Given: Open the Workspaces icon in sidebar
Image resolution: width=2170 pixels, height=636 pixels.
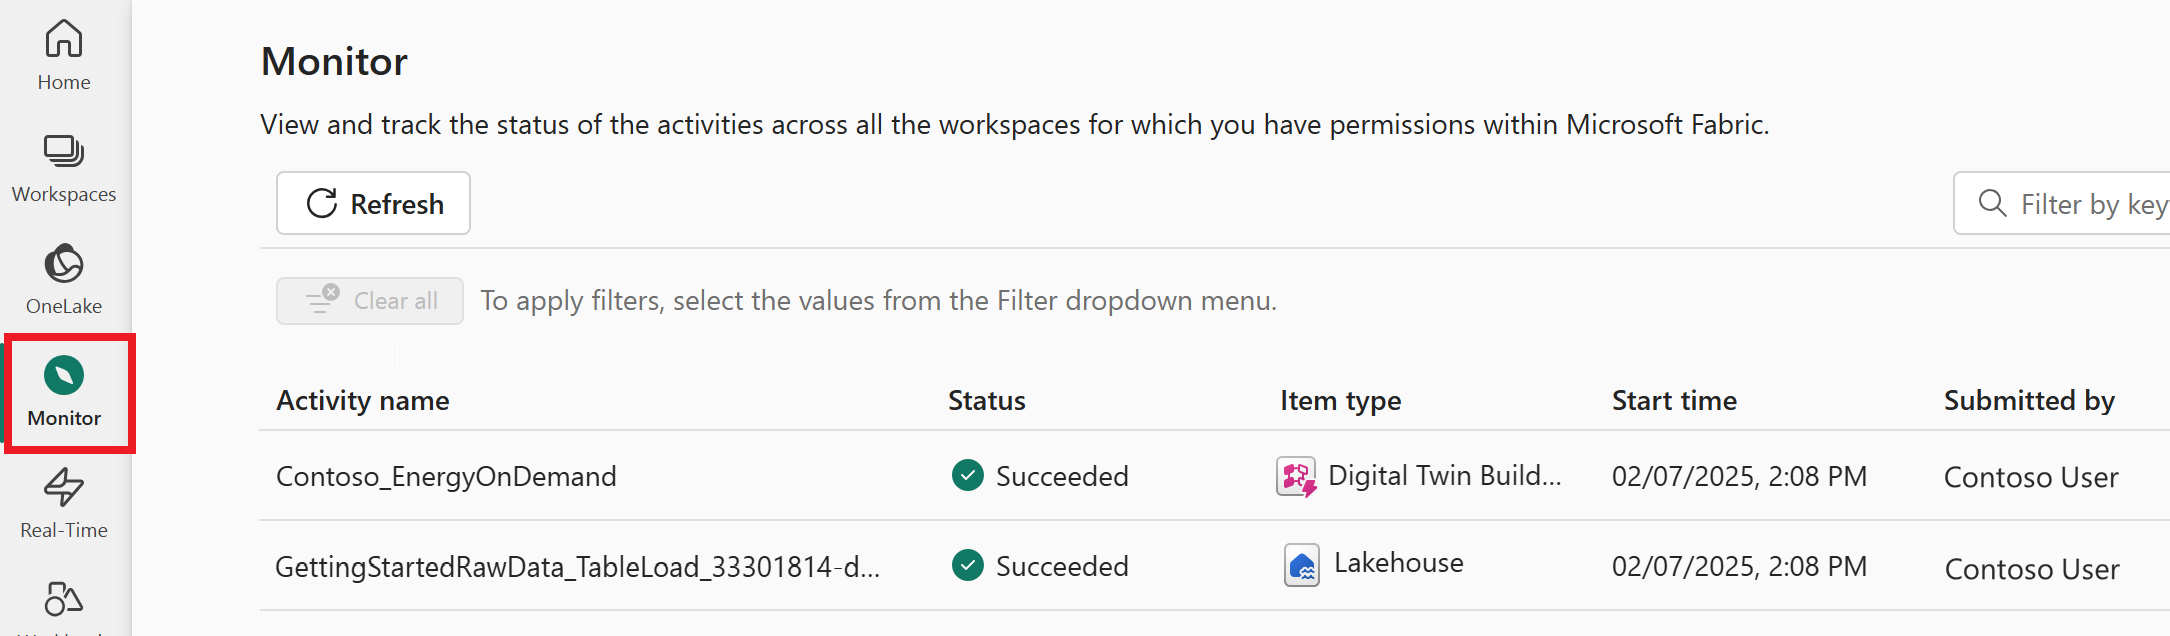Looking at the screenshot, I should pos(64,151).
